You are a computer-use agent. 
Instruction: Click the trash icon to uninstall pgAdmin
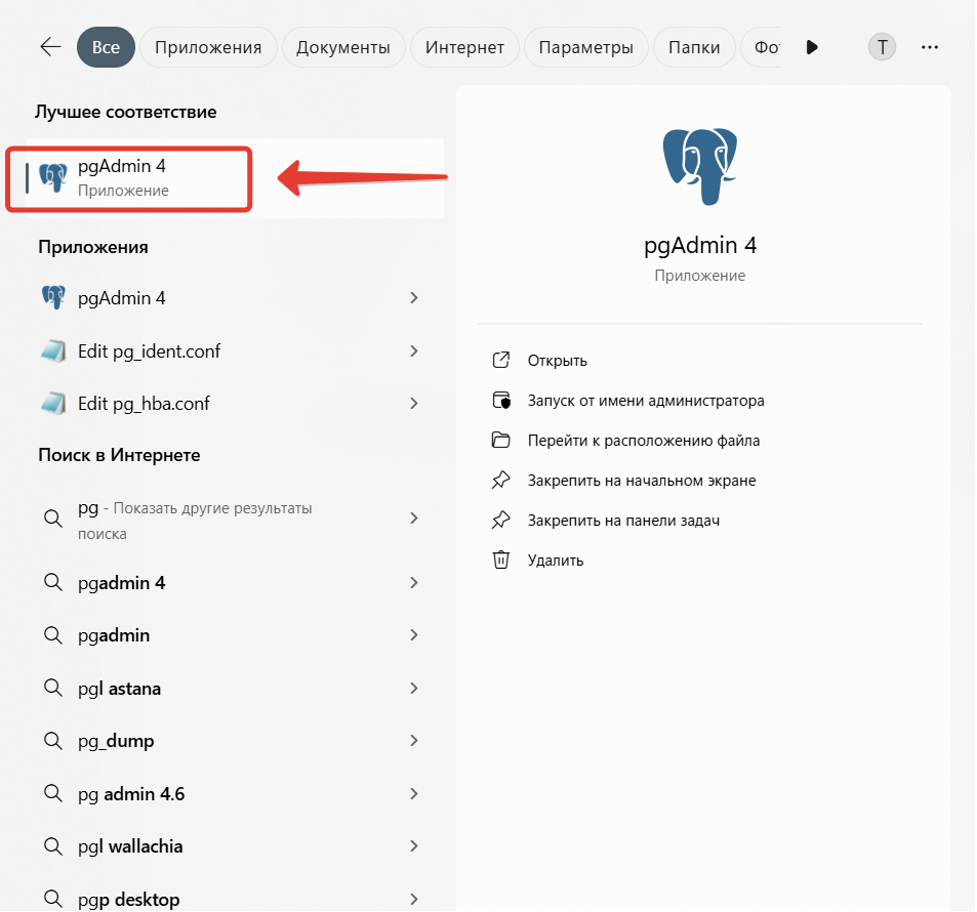click(501, 560)
